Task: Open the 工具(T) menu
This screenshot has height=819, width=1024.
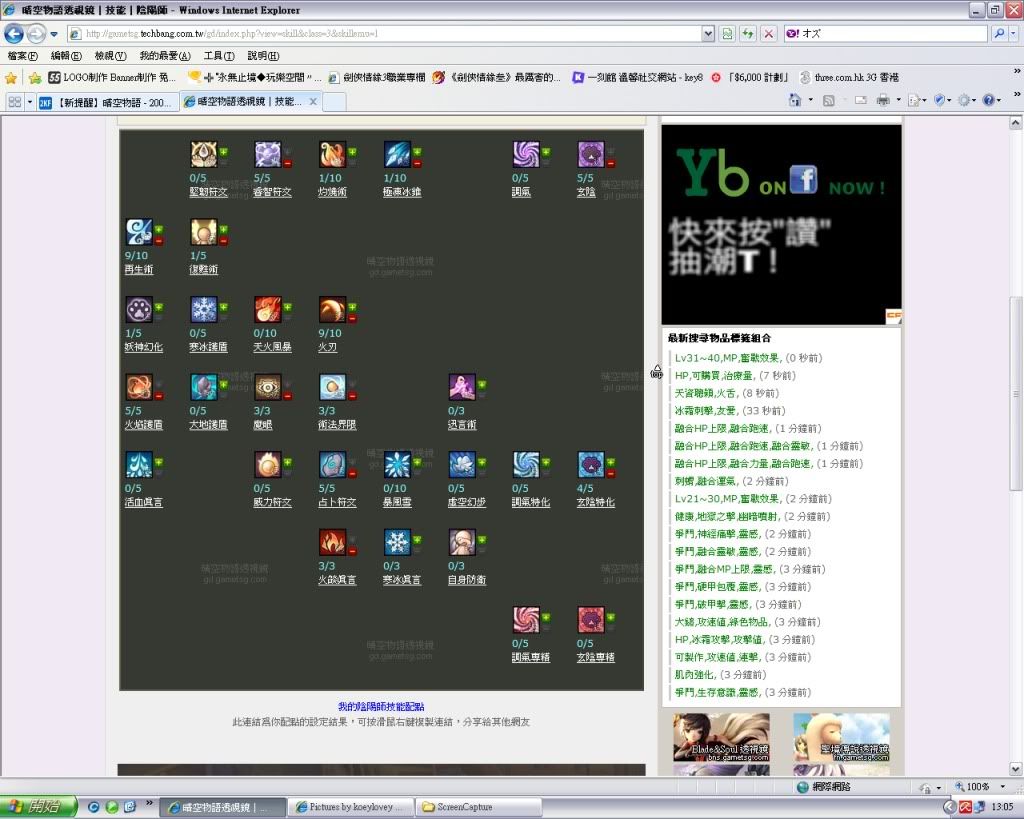Action: click(218, 56)
